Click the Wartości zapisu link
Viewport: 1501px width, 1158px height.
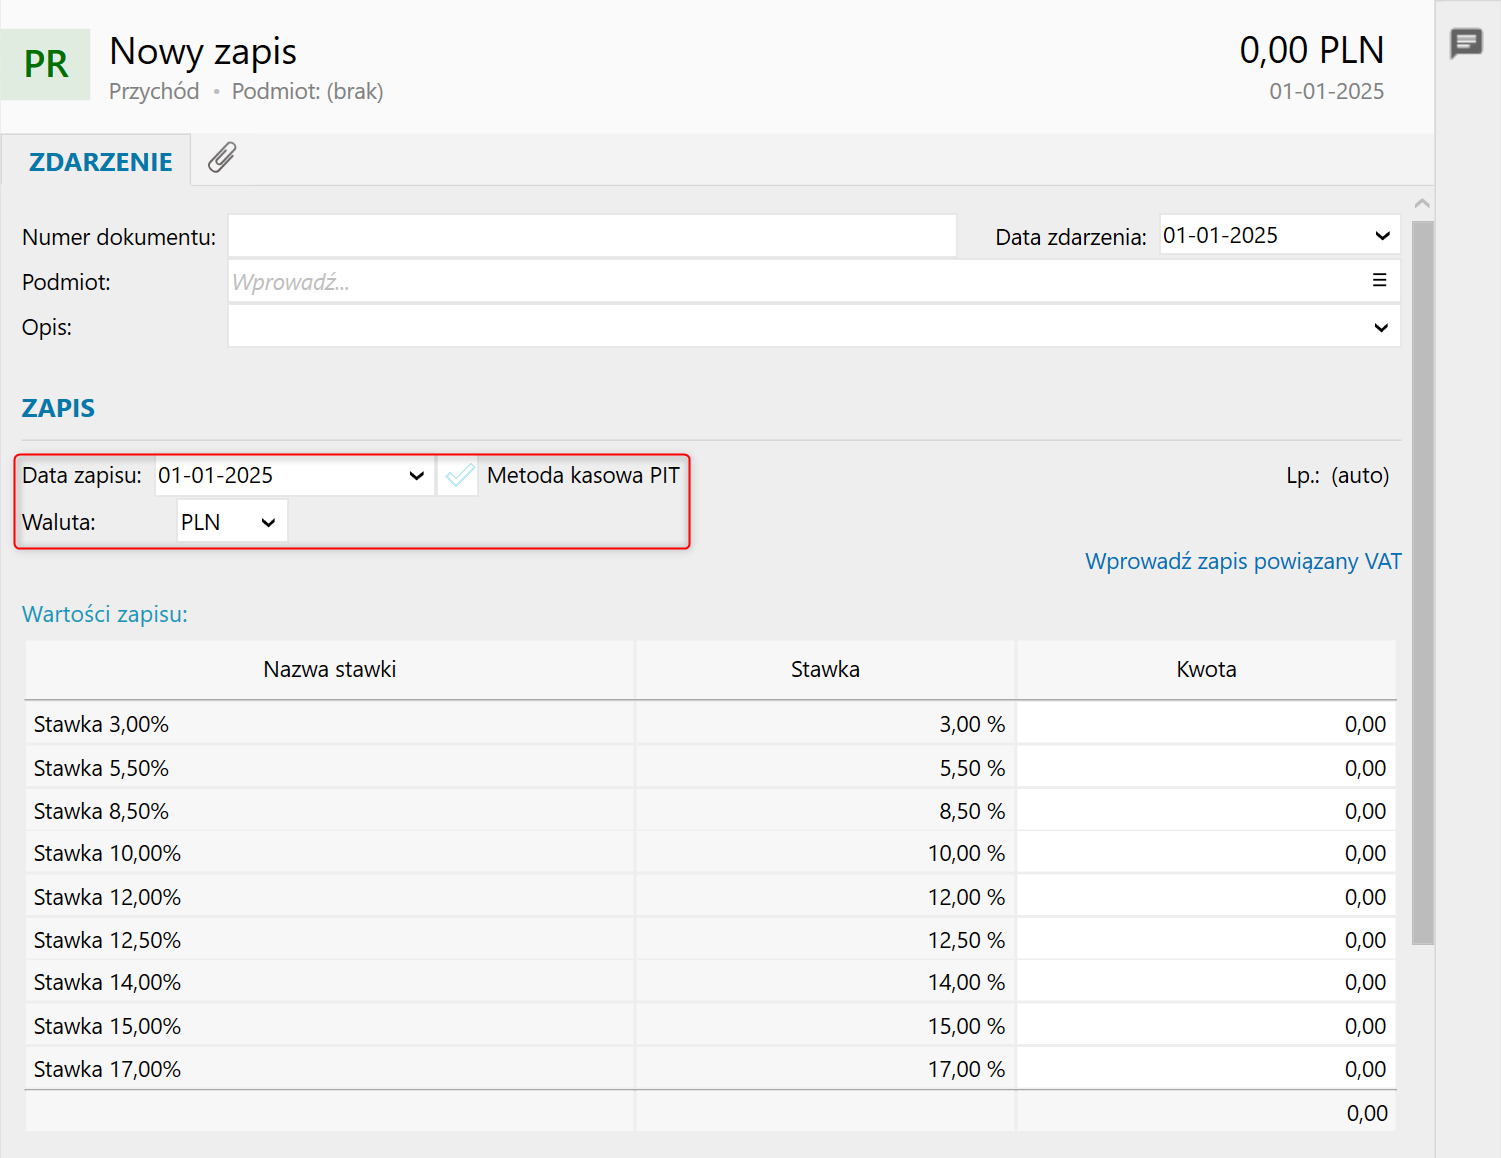click(x=105, y=614)
